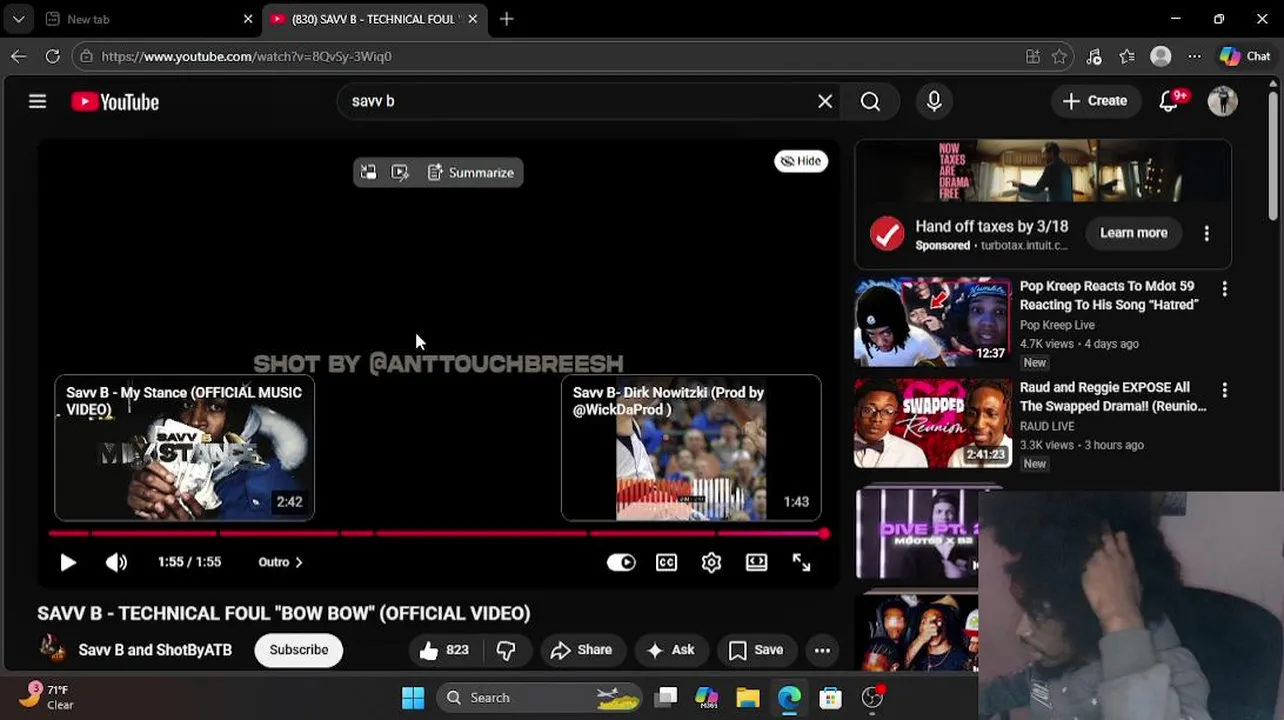Viewport: 1284px width, 720px height.
Task: Open the Favorites list
Action: [1127, 57]
